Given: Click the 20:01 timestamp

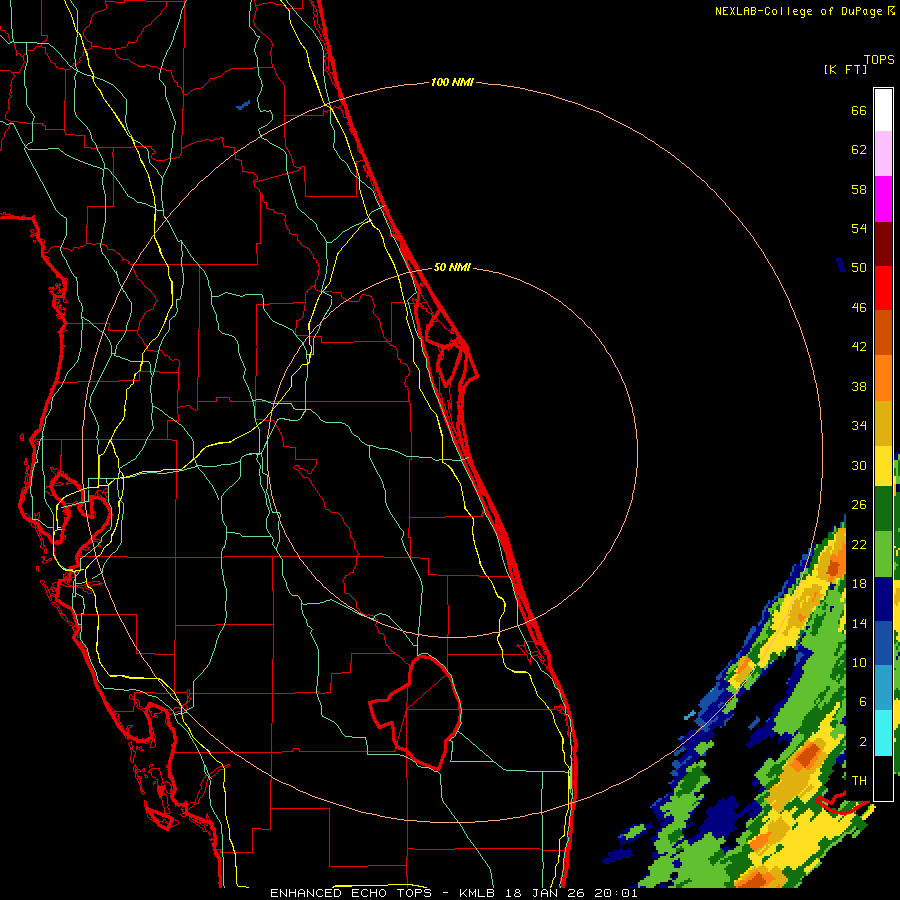Looking at the screenshot, I should (x=616, y=893).
